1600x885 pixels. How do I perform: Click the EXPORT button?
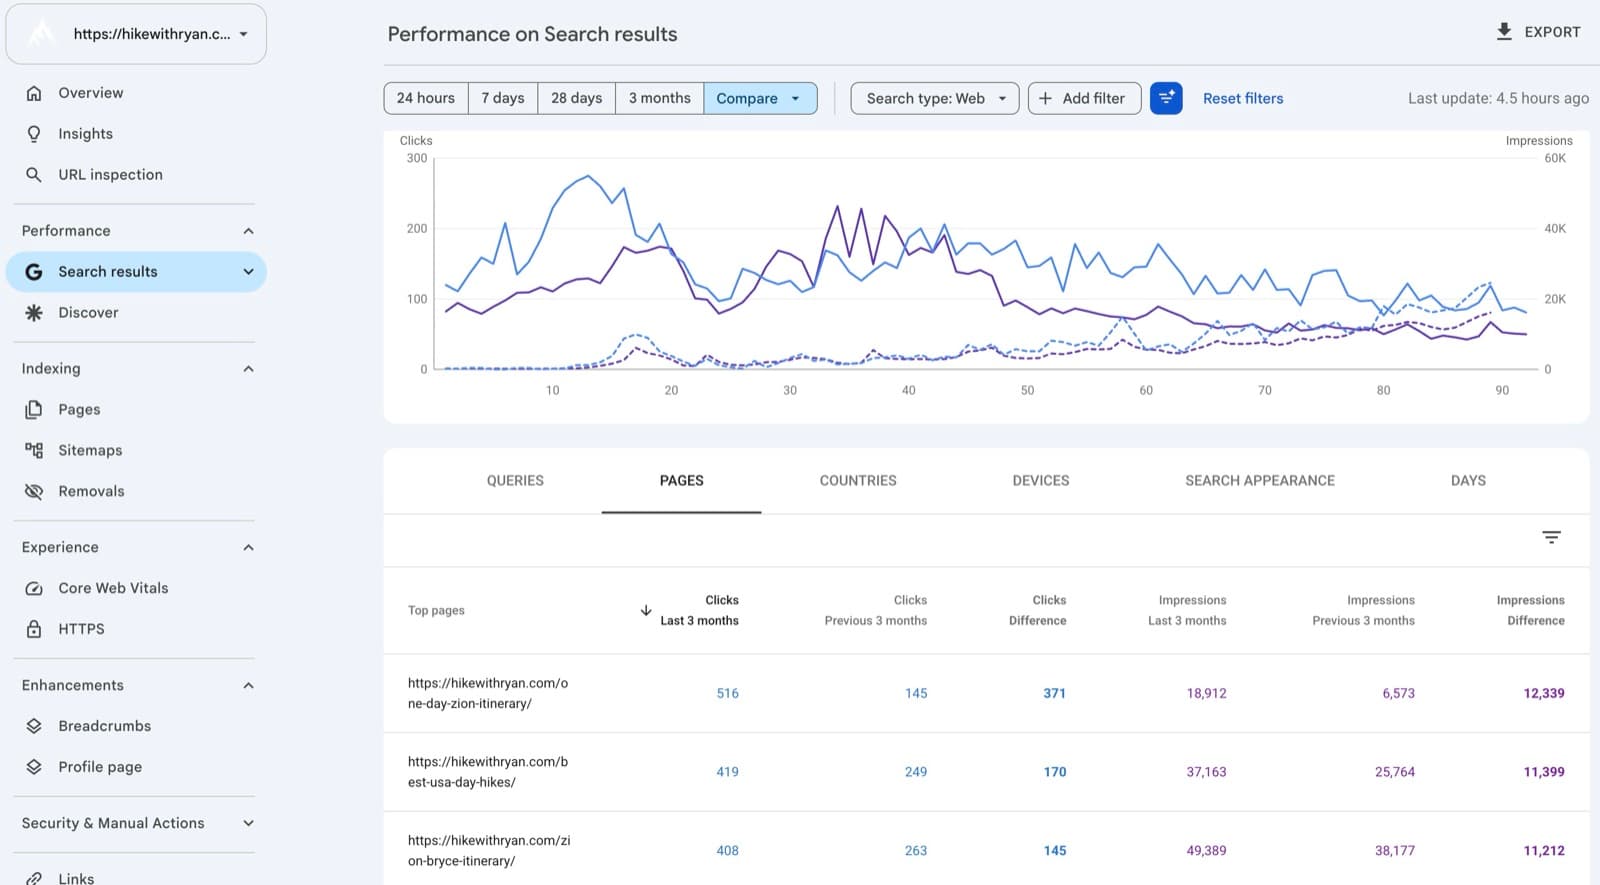coord(1539,32)
